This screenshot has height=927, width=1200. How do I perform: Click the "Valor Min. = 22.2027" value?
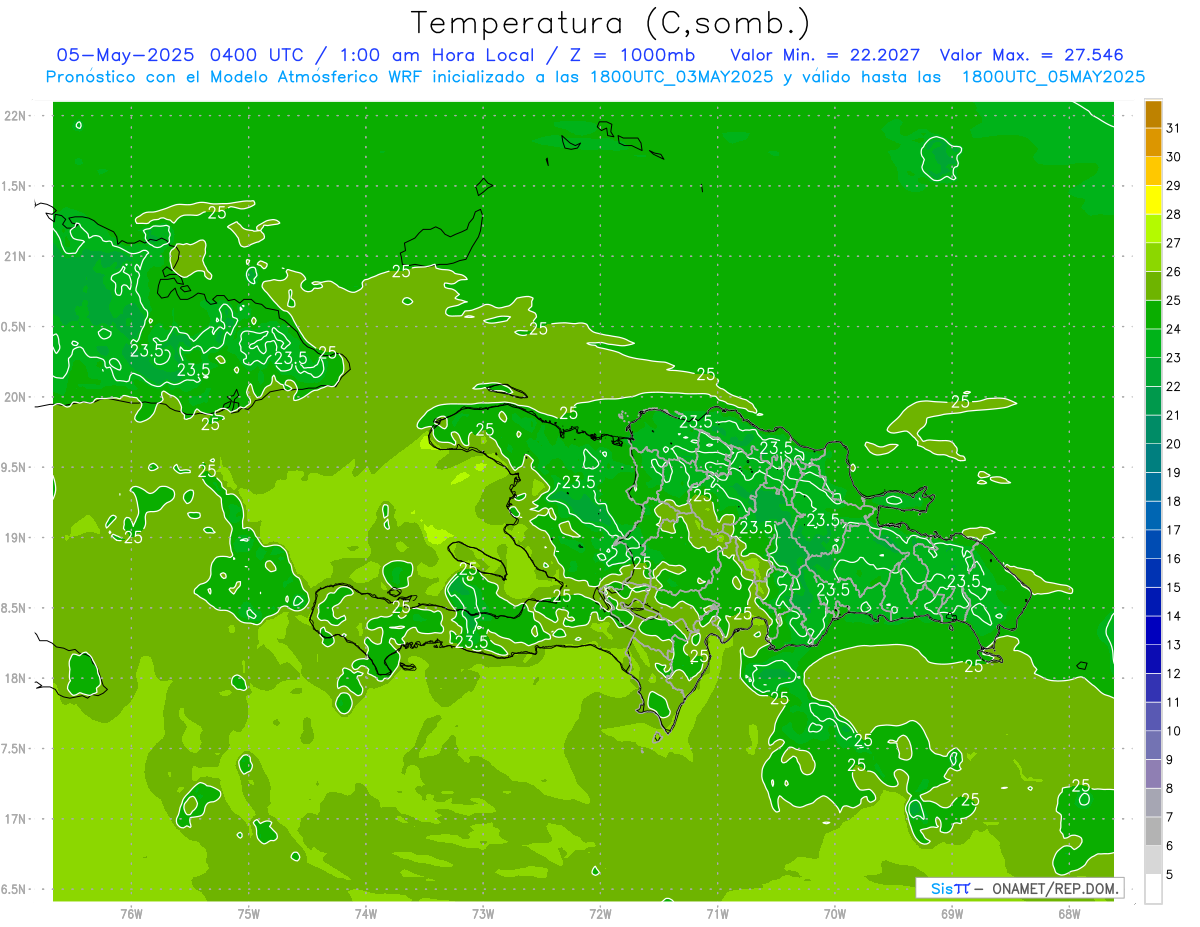coord(825,55)
